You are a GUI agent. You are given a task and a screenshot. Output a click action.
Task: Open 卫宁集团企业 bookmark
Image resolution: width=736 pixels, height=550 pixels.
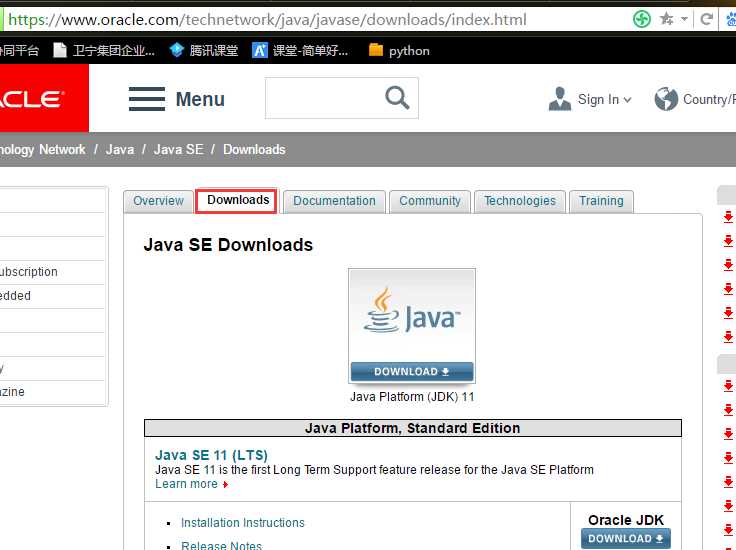click(x=104, y=50)
